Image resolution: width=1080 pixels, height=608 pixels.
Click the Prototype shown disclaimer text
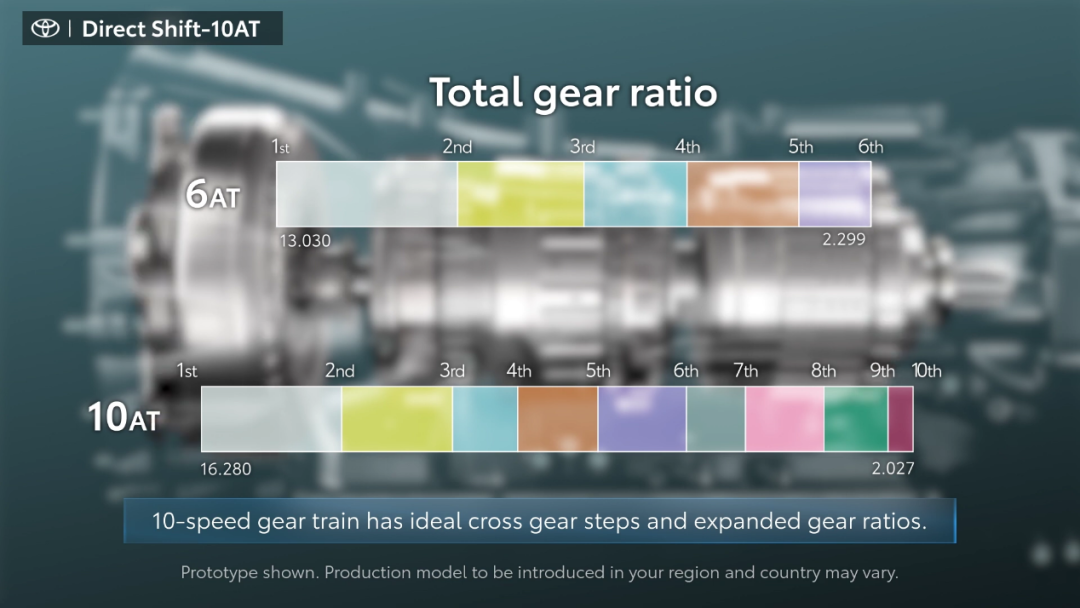click(x=539, y=572)
